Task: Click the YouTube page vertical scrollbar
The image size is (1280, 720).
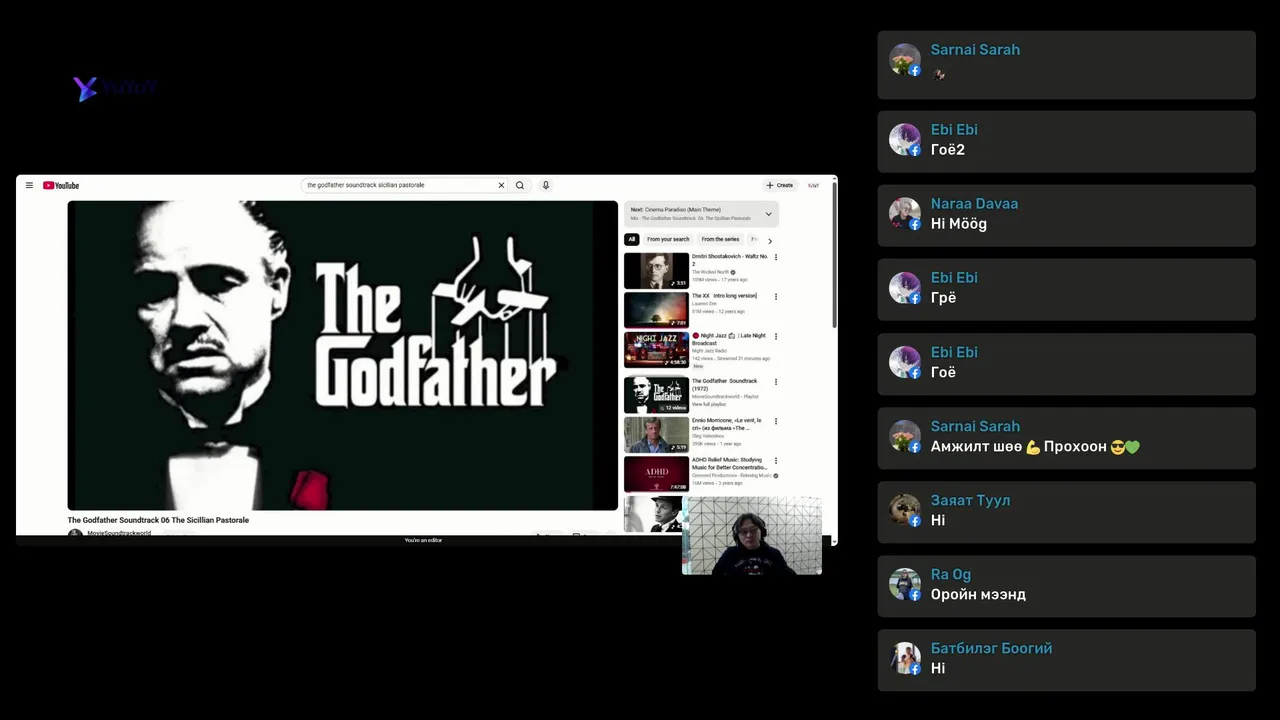Action: tap(834, 255)
